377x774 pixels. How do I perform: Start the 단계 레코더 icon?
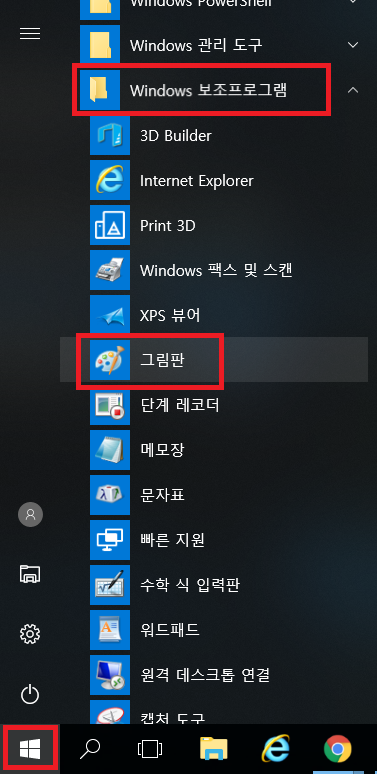(110, 405)
